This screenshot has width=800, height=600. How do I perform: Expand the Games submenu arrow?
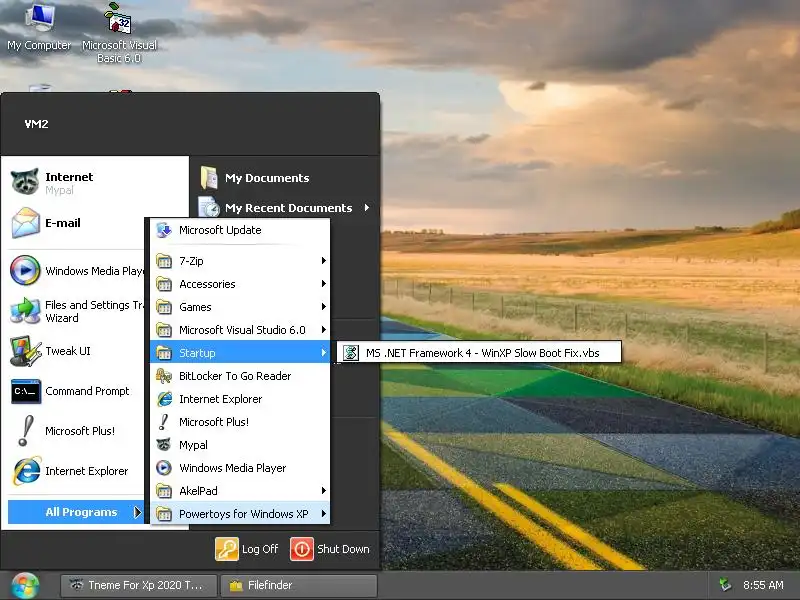coord(323,307)
